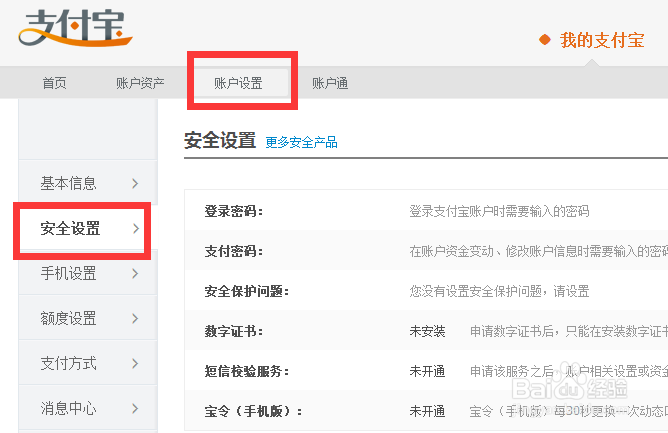Click the Alipay logo
The height and width of the screenshot is (433, 668).
75,28
